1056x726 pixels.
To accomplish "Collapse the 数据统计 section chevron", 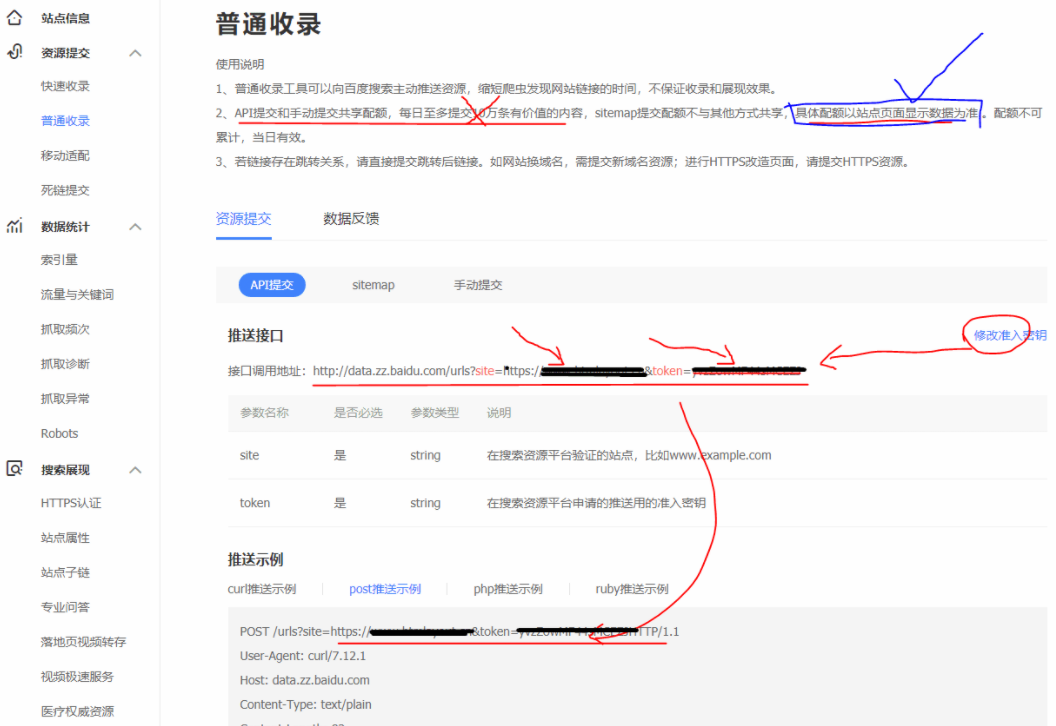I will coord(135,226).
